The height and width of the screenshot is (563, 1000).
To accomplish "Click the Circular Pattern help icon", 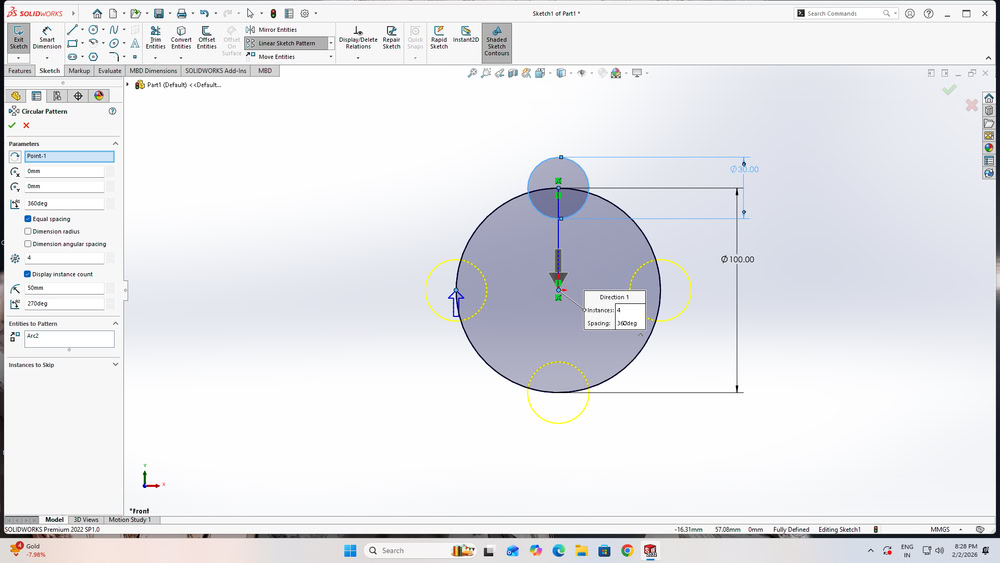I will [112, 111].
